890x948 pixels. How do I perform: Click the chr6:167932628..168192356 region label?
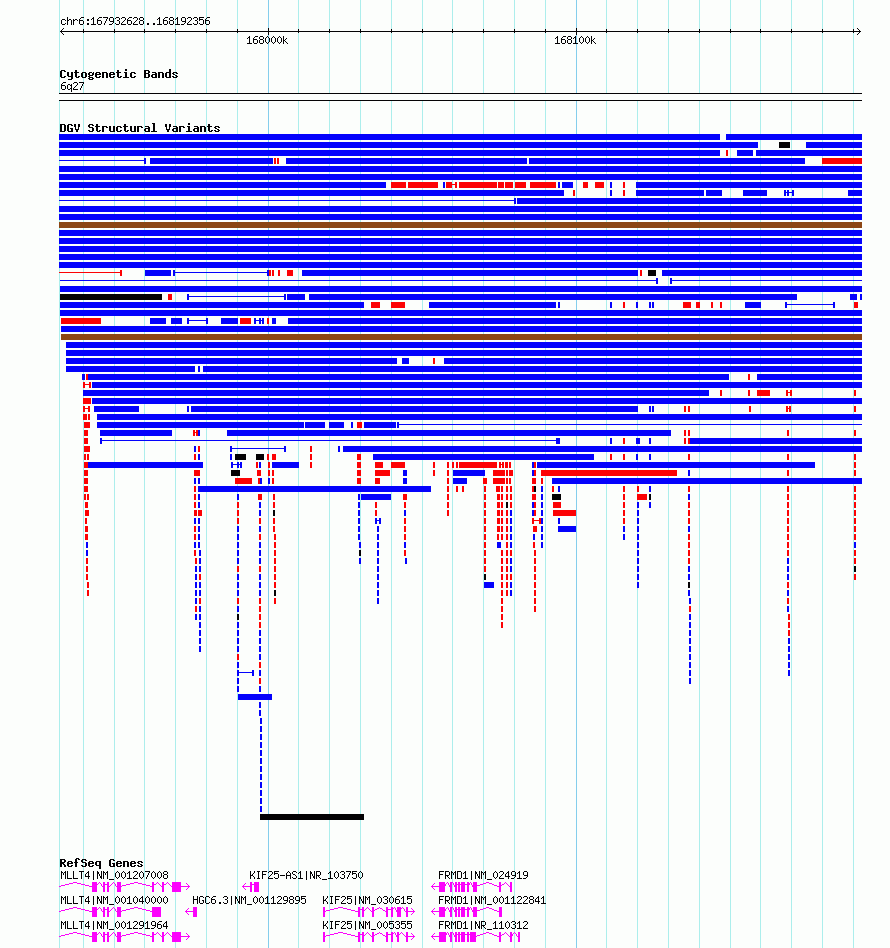[135, 21]
